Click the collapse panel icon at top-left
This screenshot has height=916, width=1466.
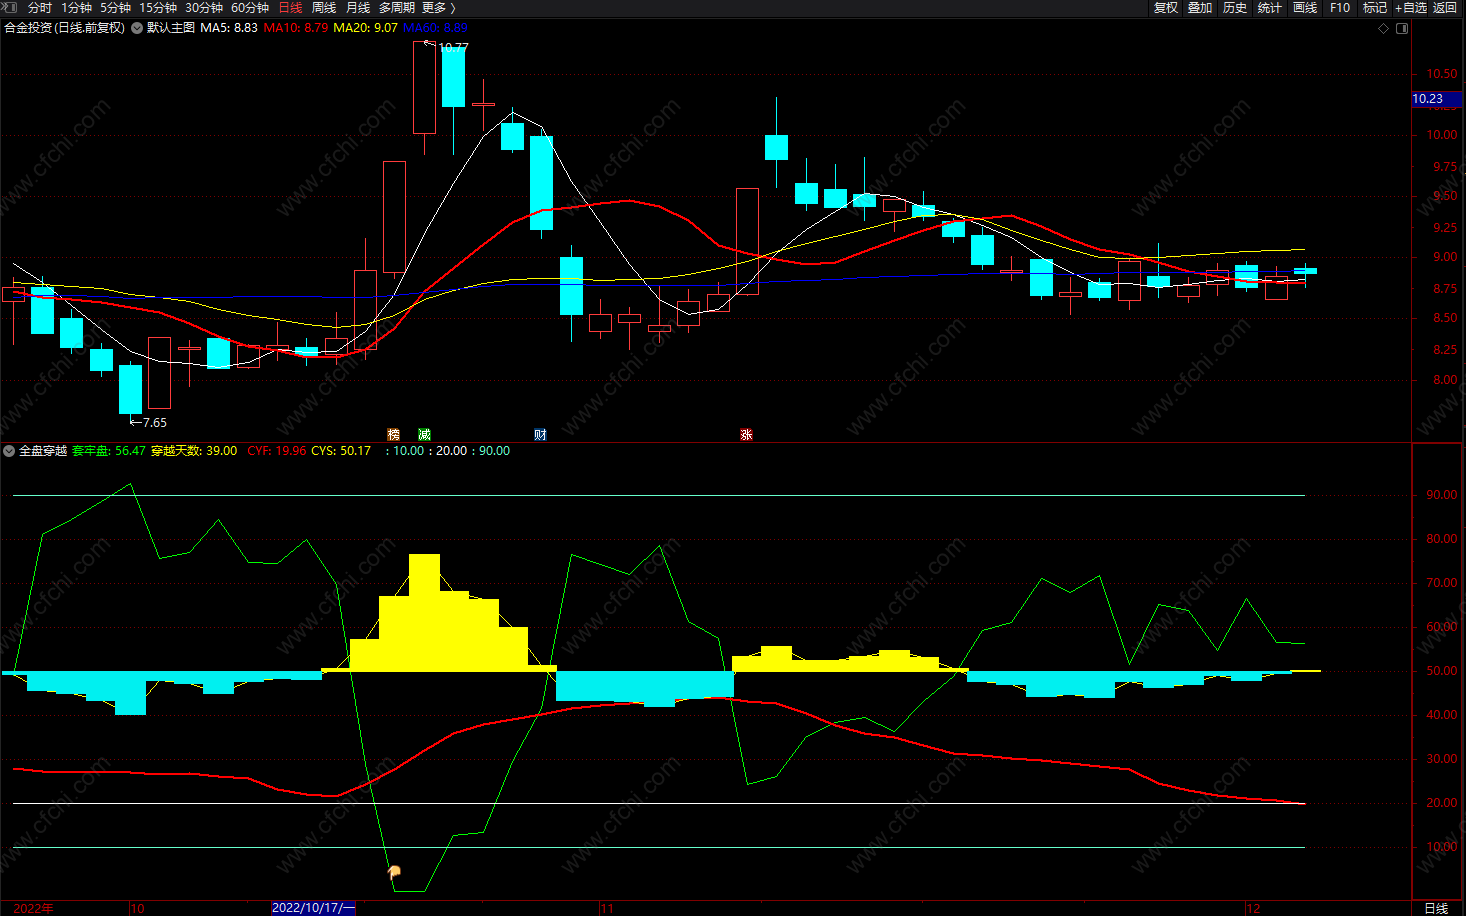tap(10, 7)
